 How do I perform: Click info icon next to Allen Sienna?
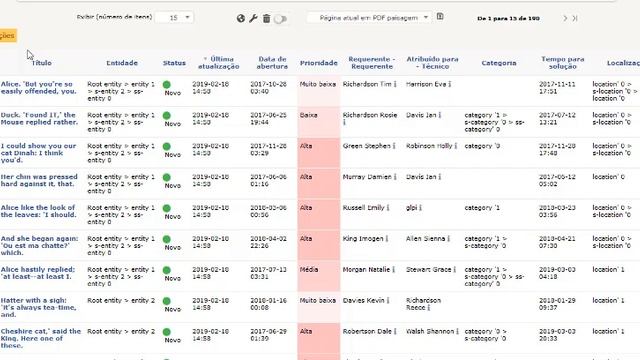tap(448, 238)
